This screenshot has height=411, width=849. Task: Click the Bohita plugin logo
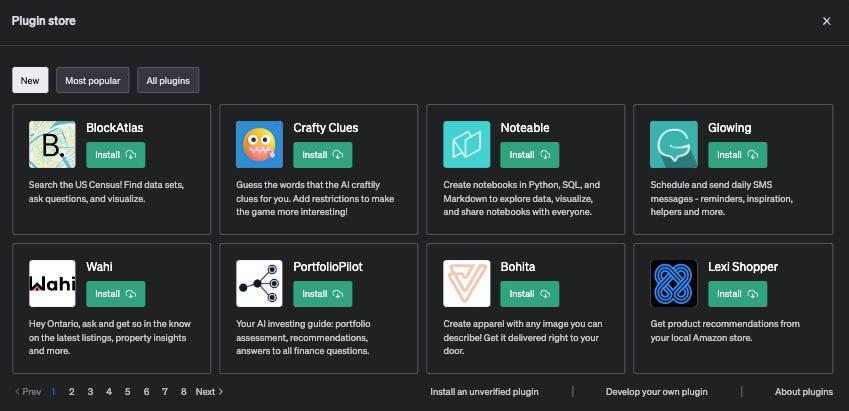pos(467,283)
